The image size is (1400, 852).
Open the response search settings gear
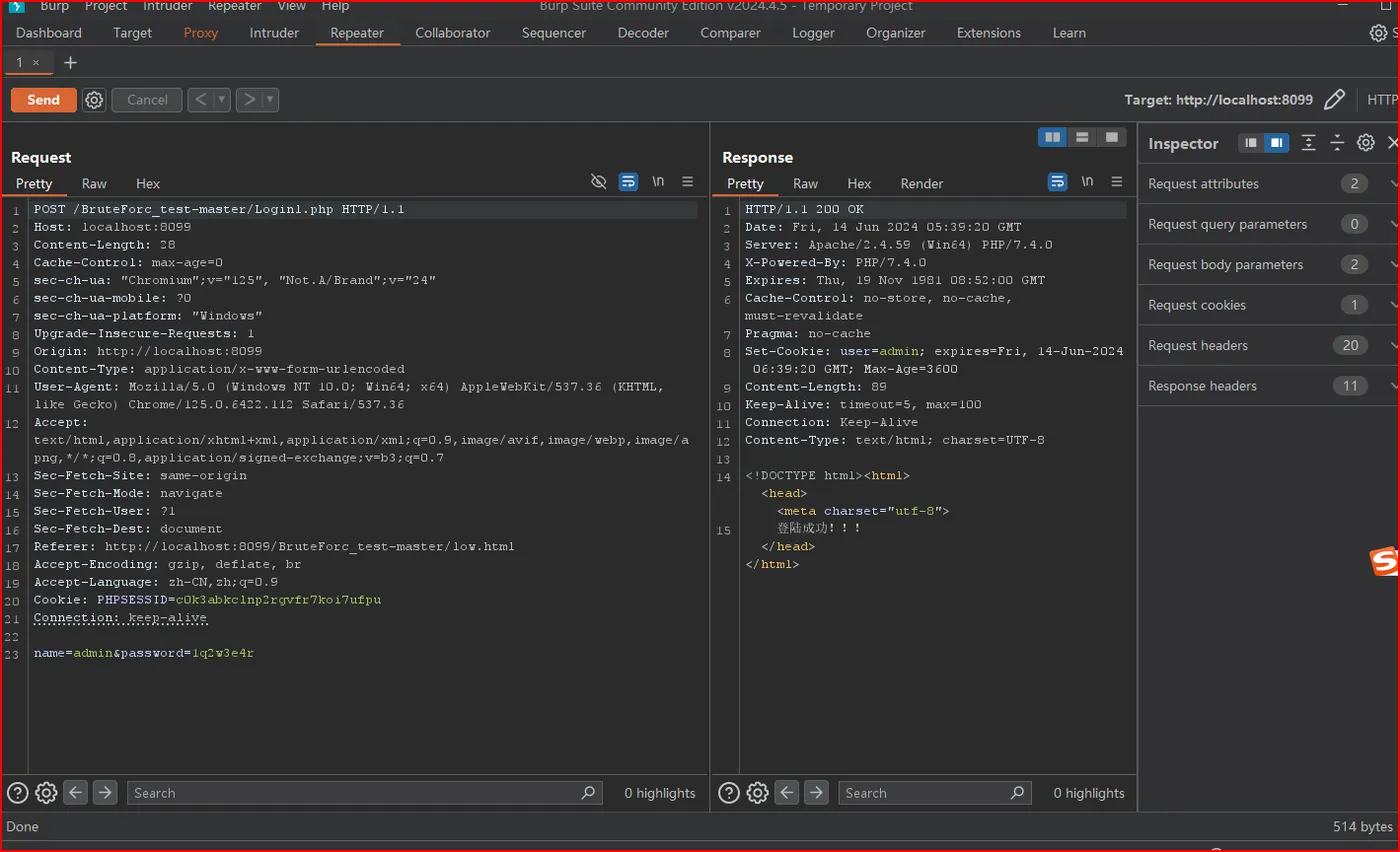click(x=758, y=793)
